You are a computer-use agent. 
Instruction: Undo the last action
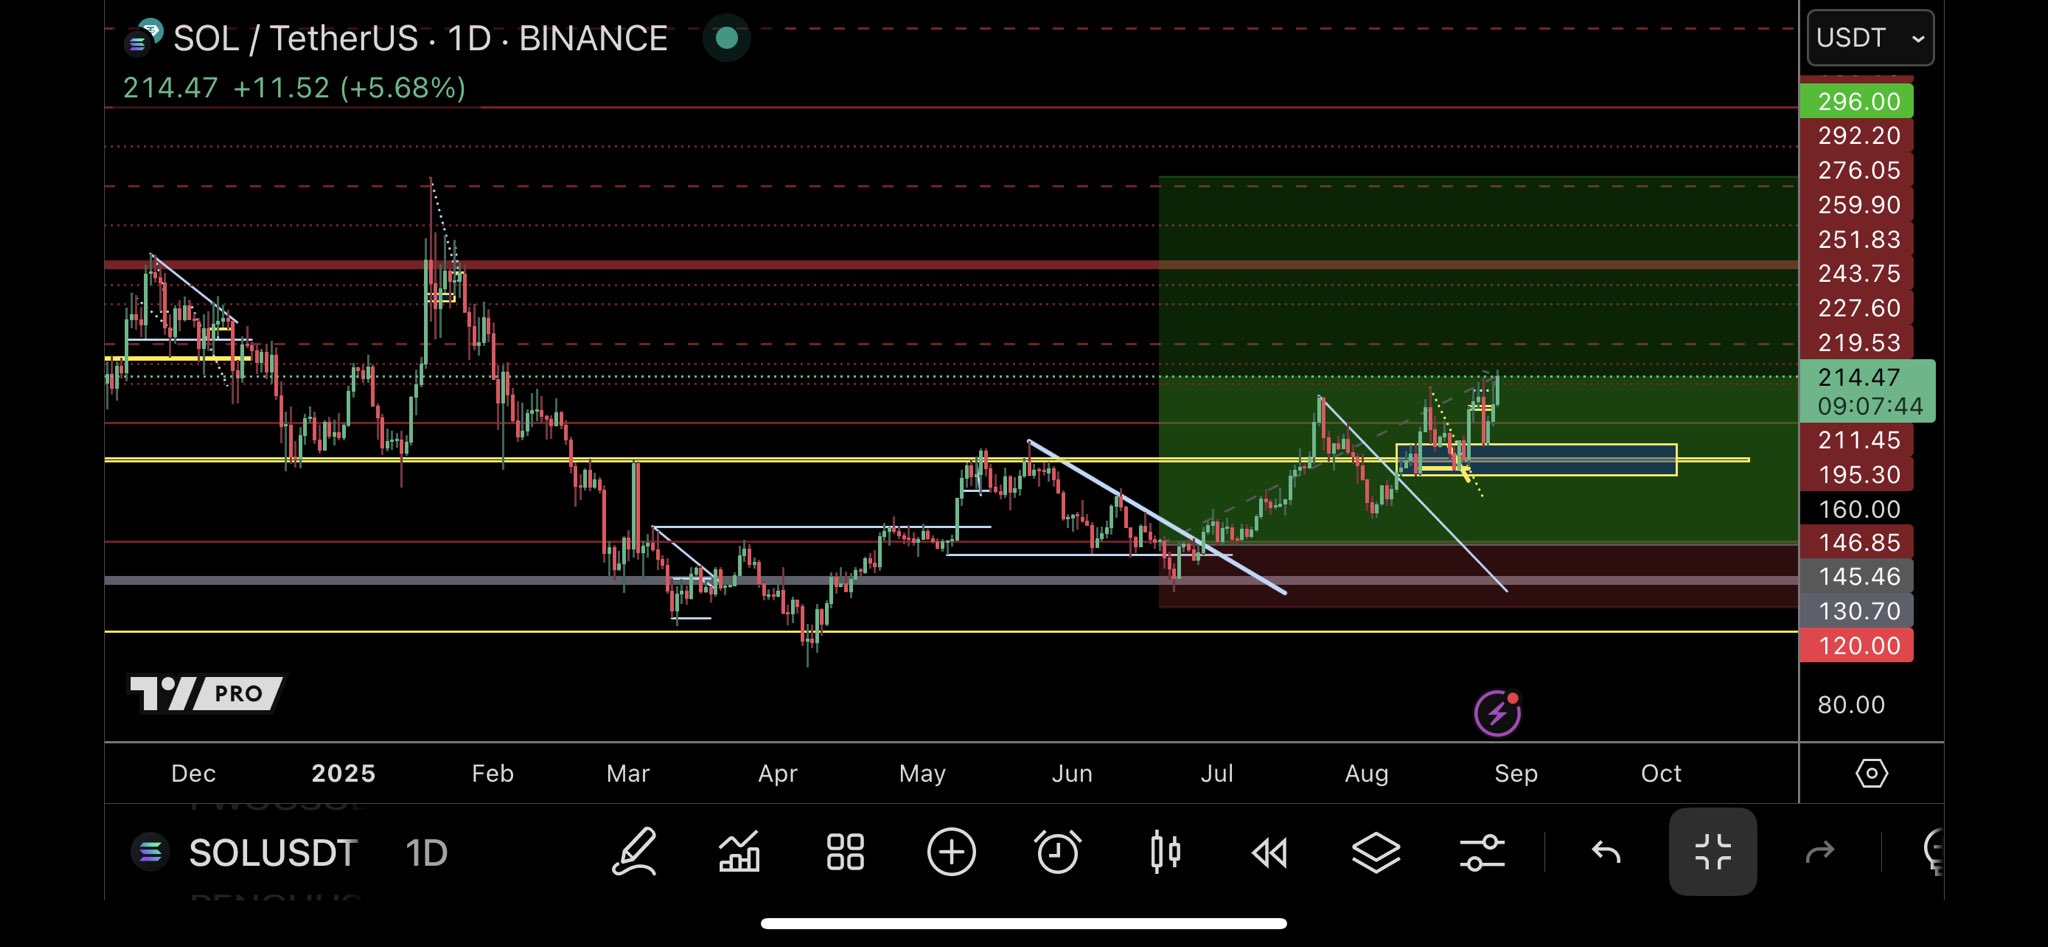(x=1606, y=853)
